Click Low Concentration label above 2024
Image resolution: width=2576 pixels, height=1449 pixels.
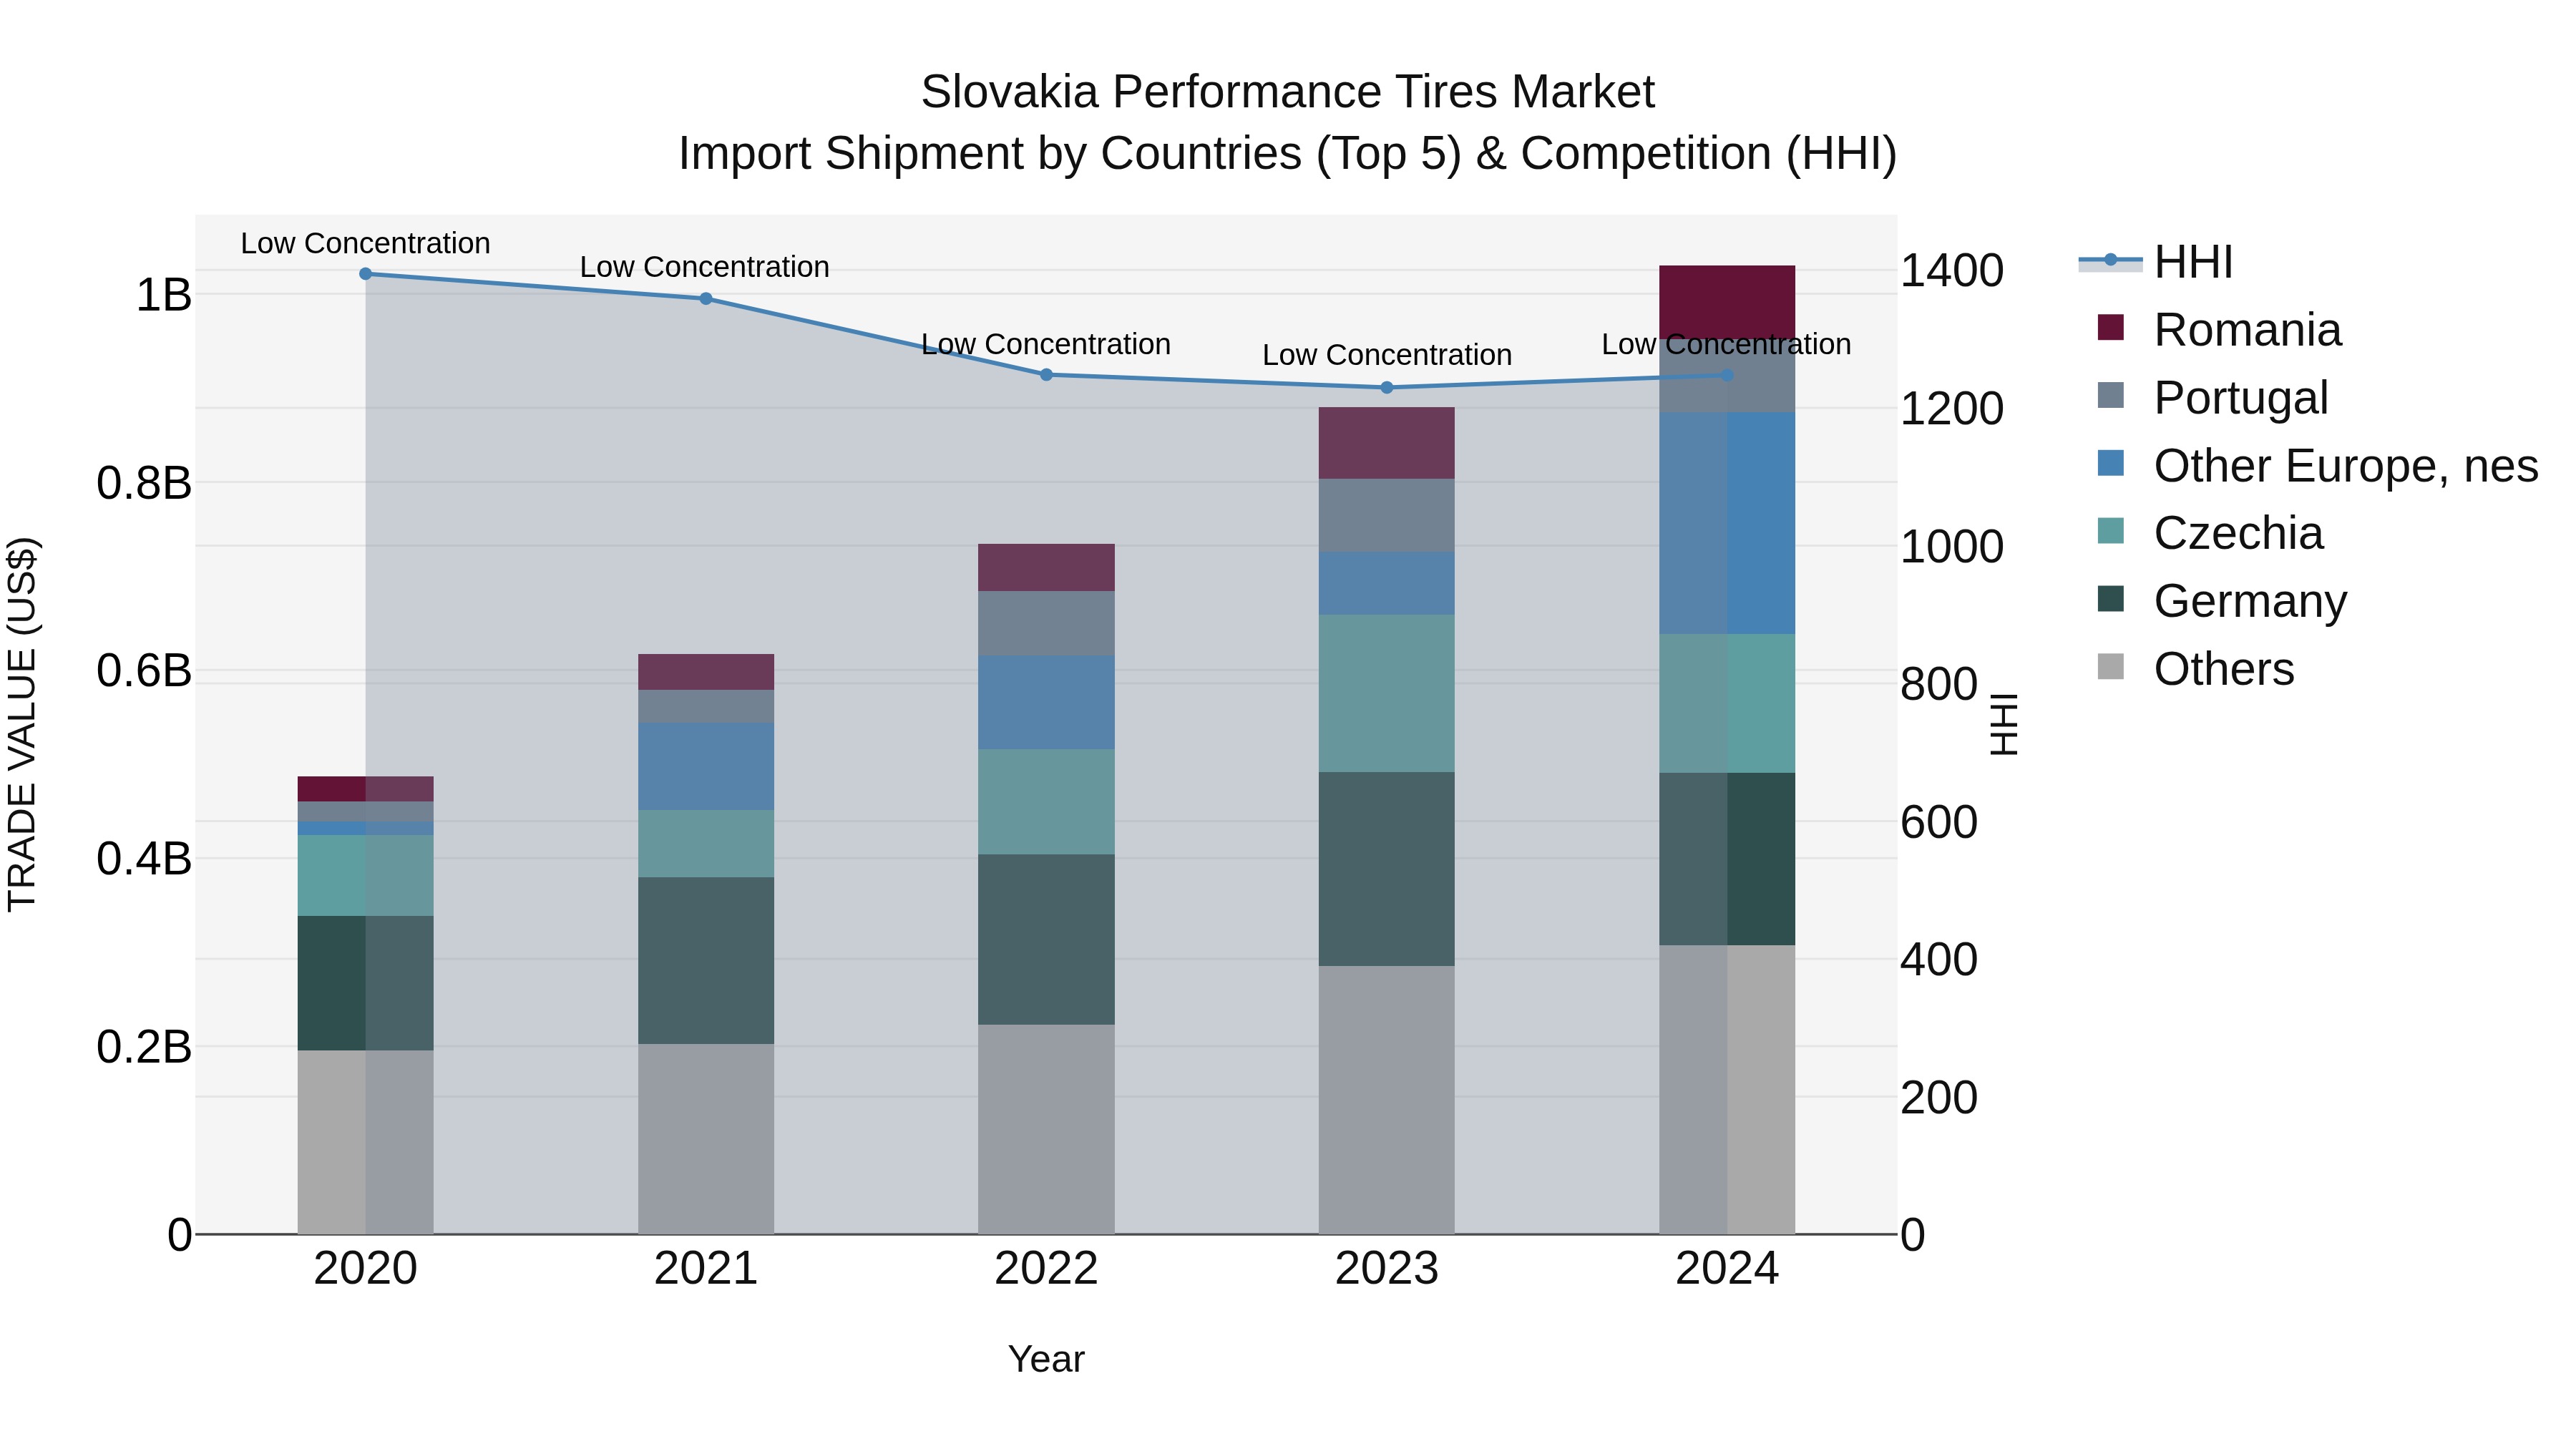pyautogui.click(x=1726, y=344)
